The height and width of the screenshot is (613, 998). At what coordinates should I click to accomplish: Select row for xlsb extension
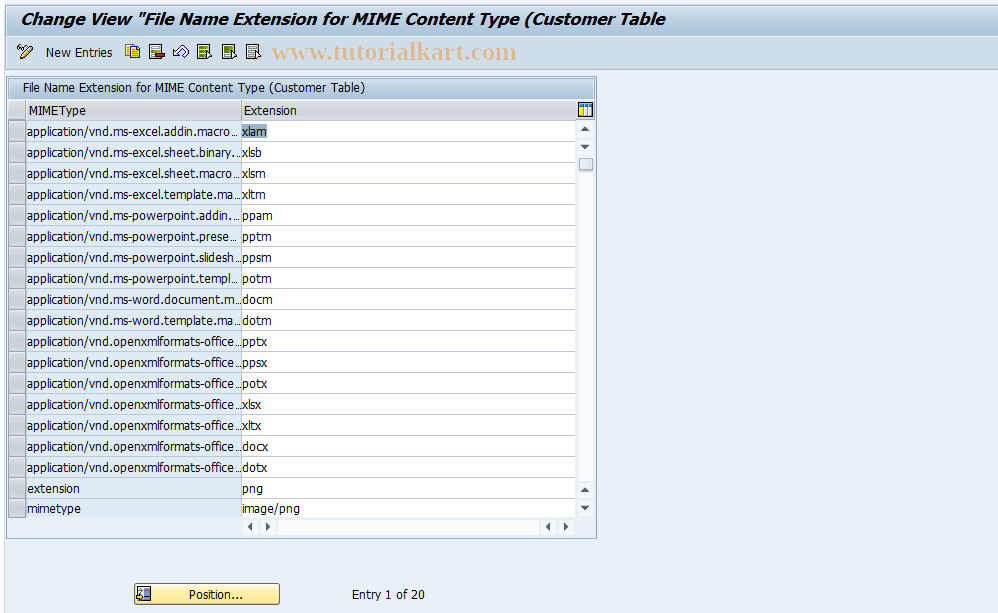coord(17,152)
